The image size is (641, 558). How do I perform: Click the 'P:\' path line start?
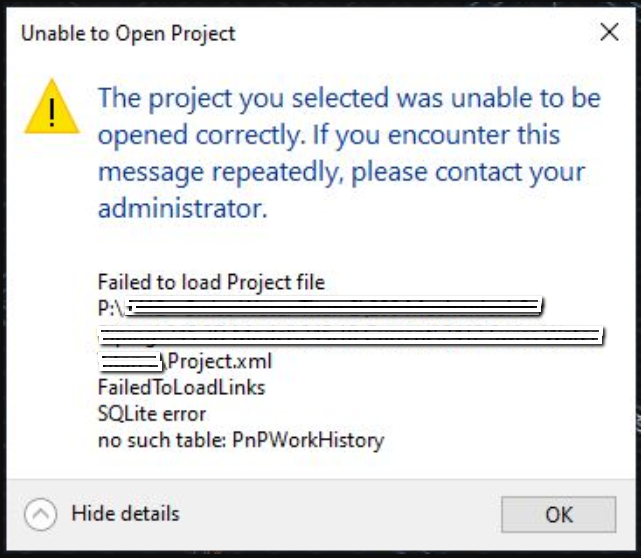pyautogui.click(x=109, y=308)
